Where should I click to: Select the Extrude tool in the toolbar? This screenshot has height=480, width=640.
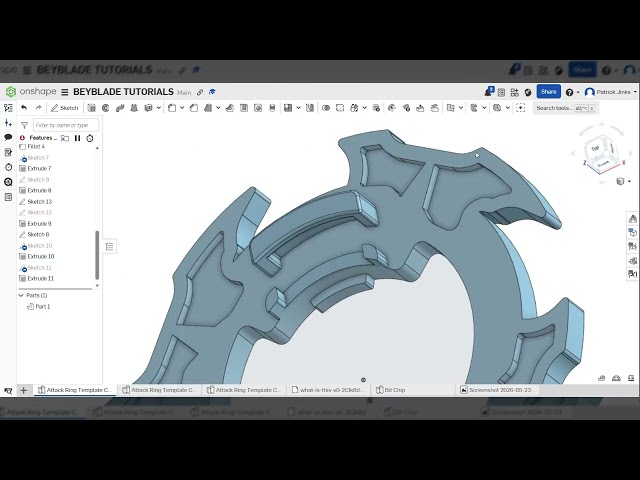(91, 108)
